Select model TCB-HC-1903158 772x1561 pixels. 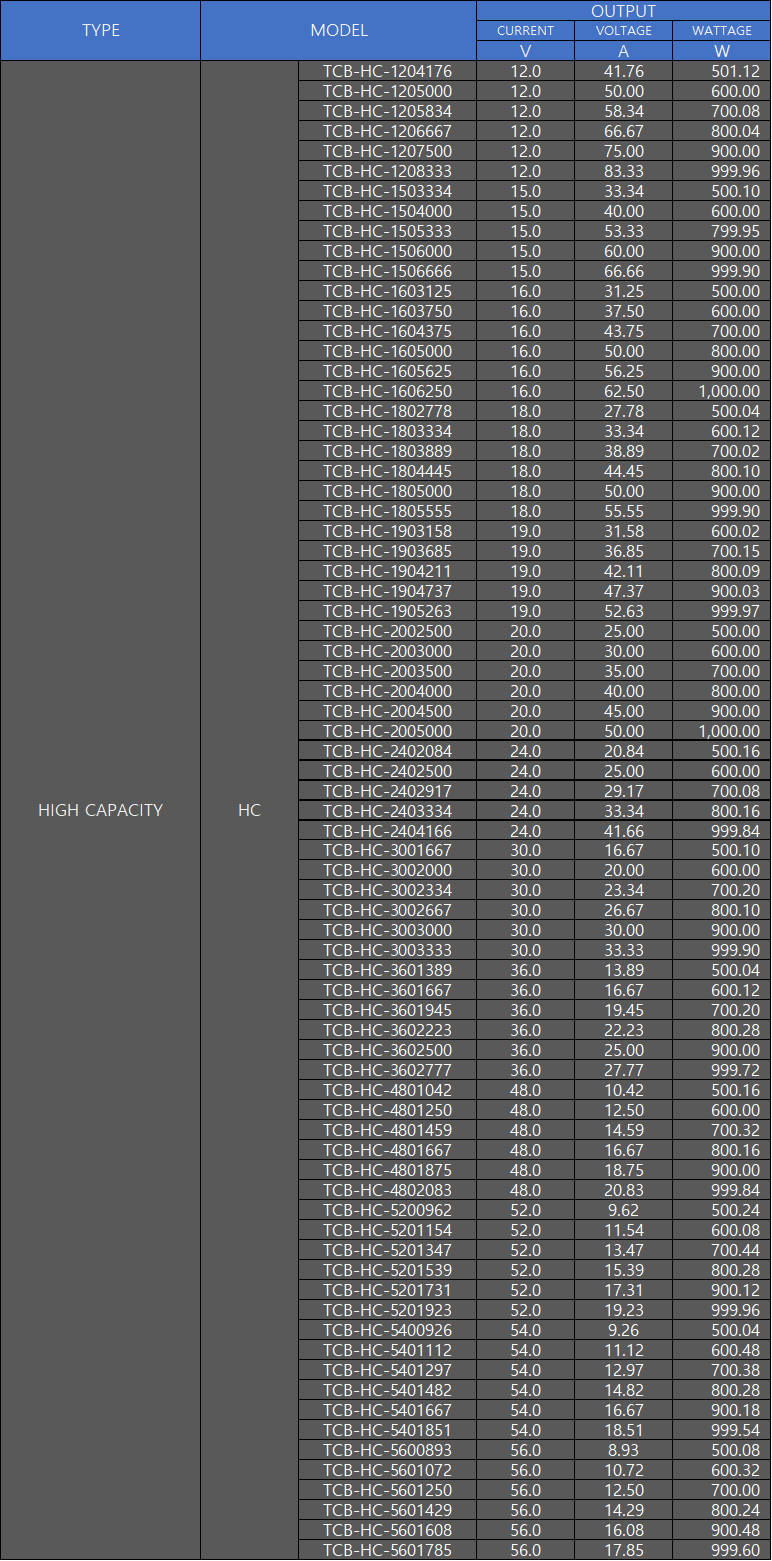[x=387, y=531]
